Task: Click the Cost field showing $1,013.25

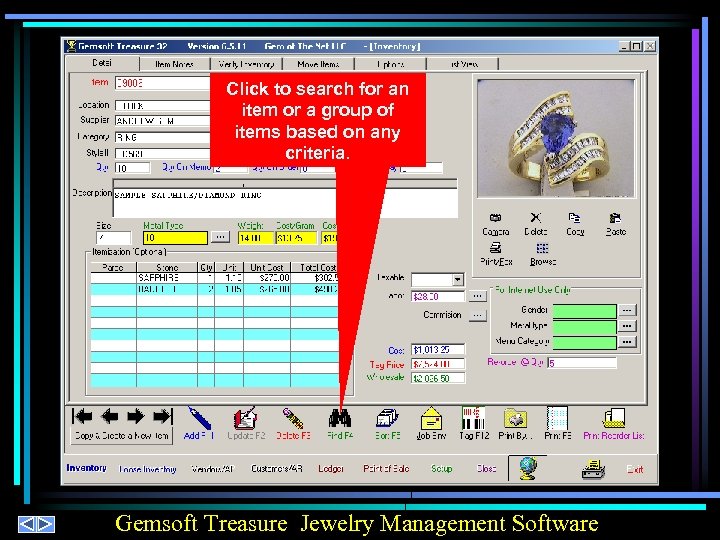Action: [x=438, y=350]
